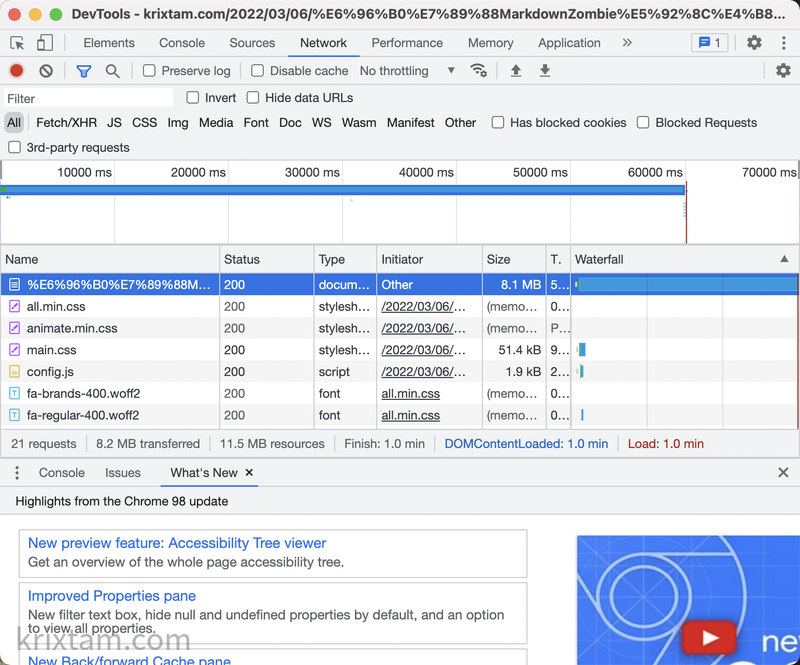Open network conditions wifi icon
This screenshot has height=665, width=800.
click(x=478, y=70)
